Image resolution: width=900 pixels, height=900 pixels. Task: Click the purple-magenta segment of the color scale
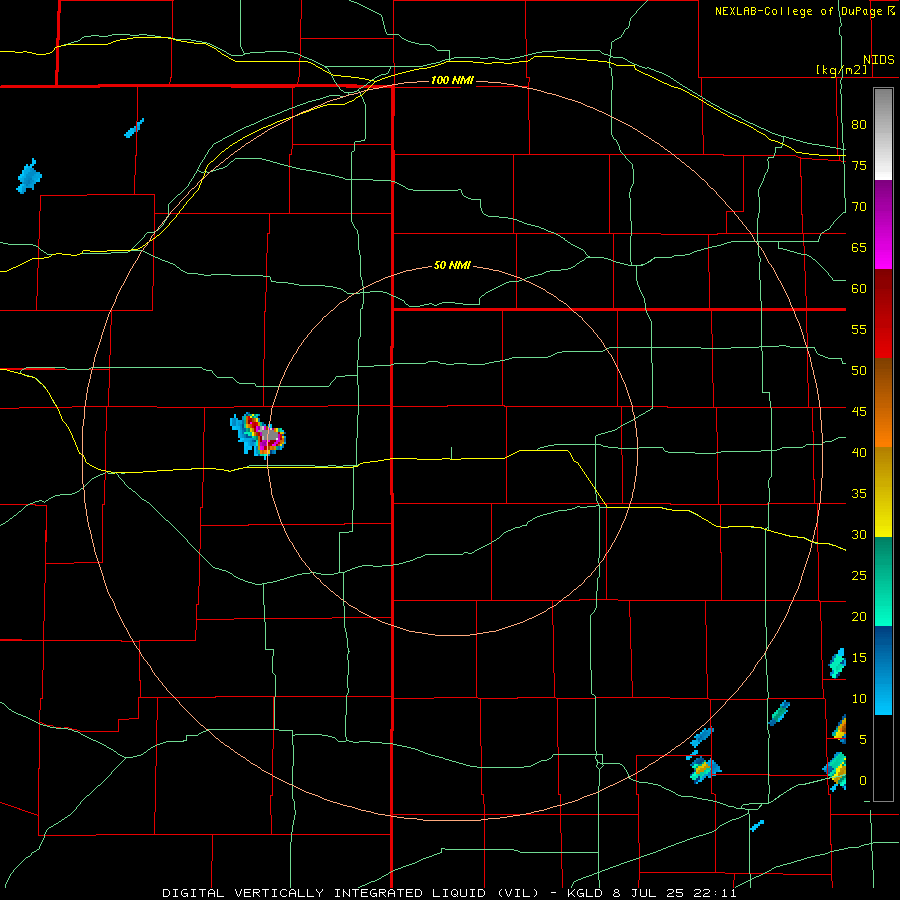coord(883,225)
